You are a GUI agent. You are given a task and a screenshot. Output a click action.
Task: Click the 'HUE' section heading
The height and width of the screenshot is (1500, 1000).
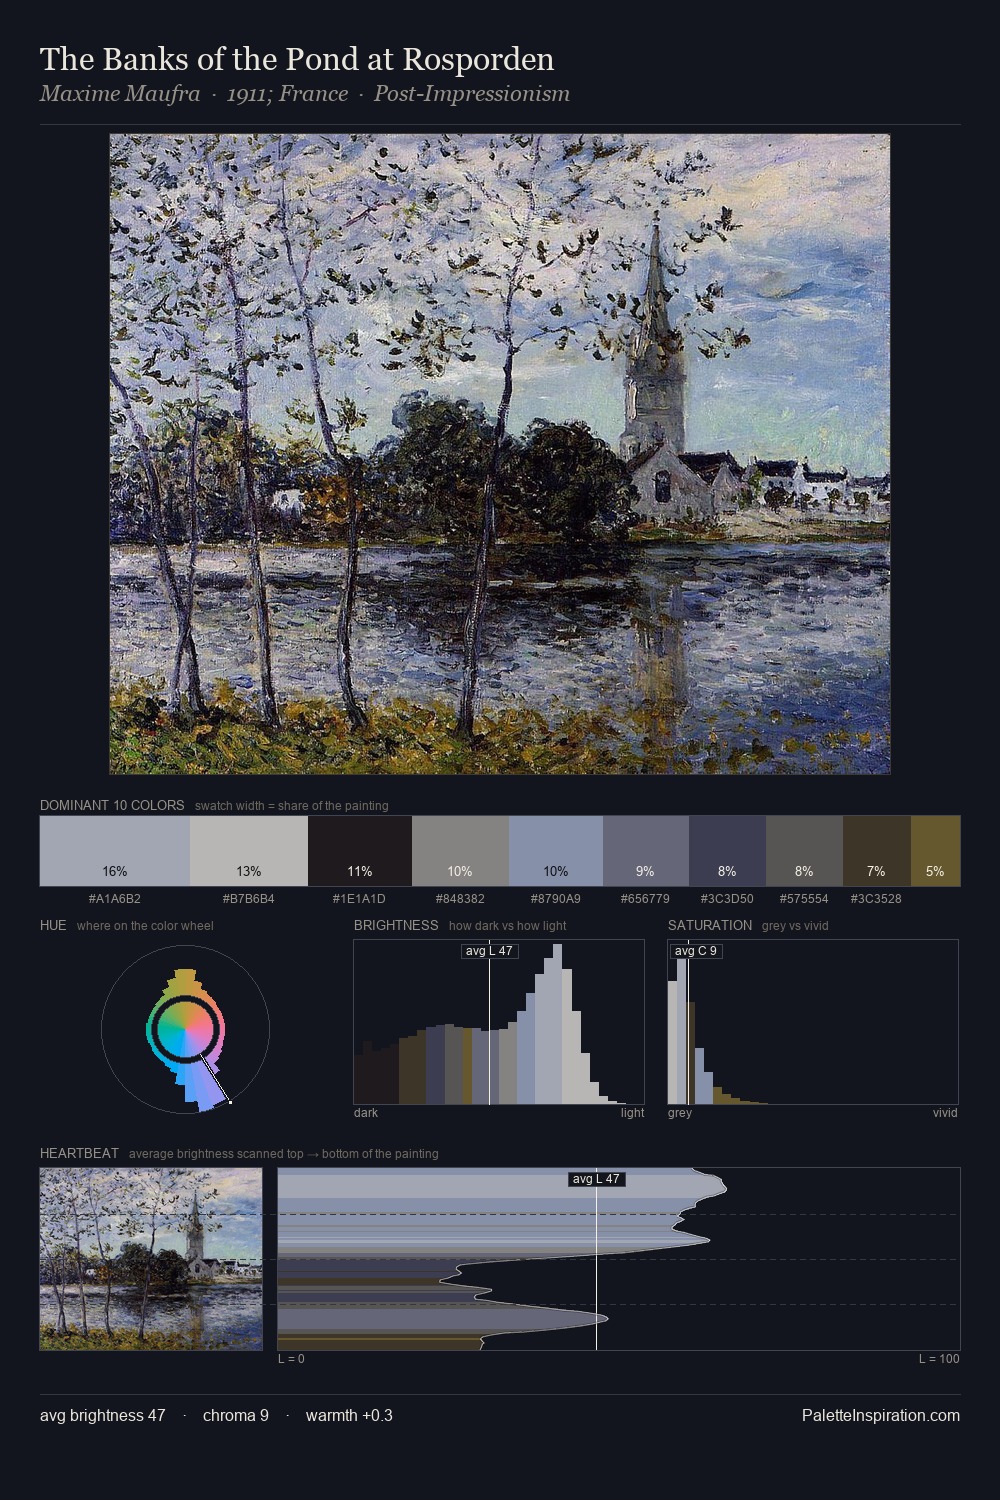[53, 925]
